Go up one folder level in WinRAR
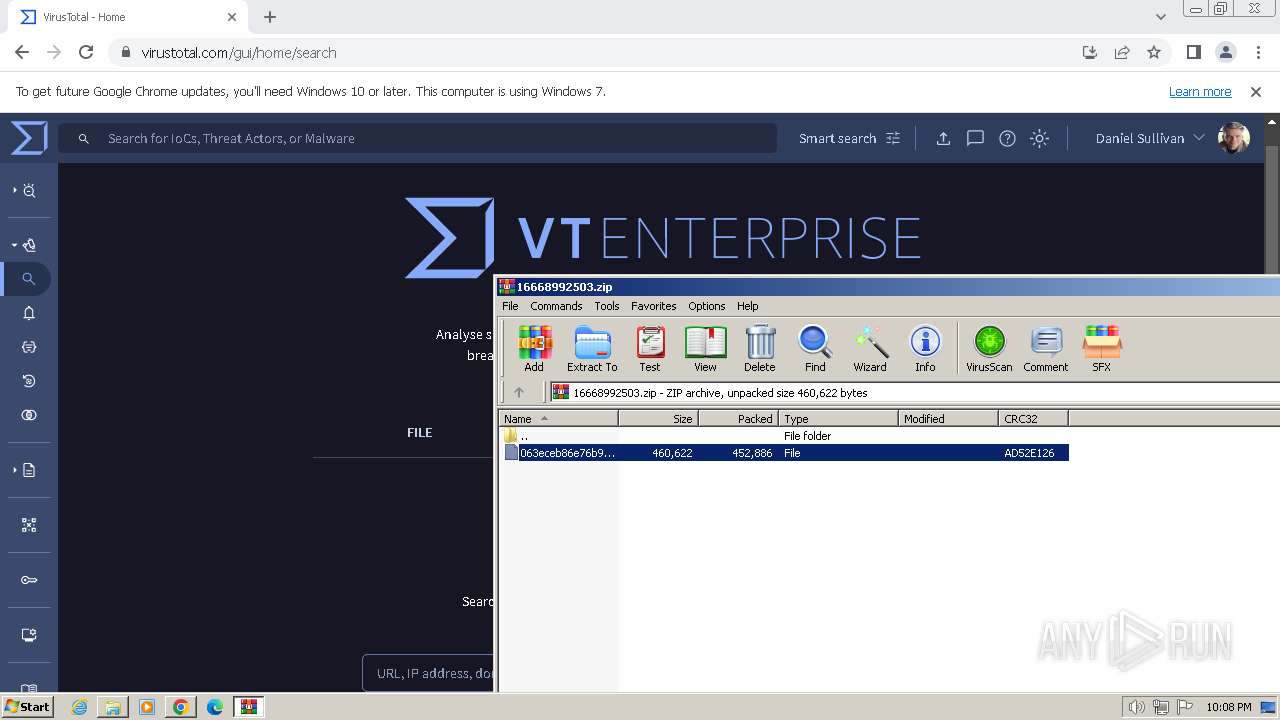The height and width of the screenshot is (720, 1280). (519, 393)
